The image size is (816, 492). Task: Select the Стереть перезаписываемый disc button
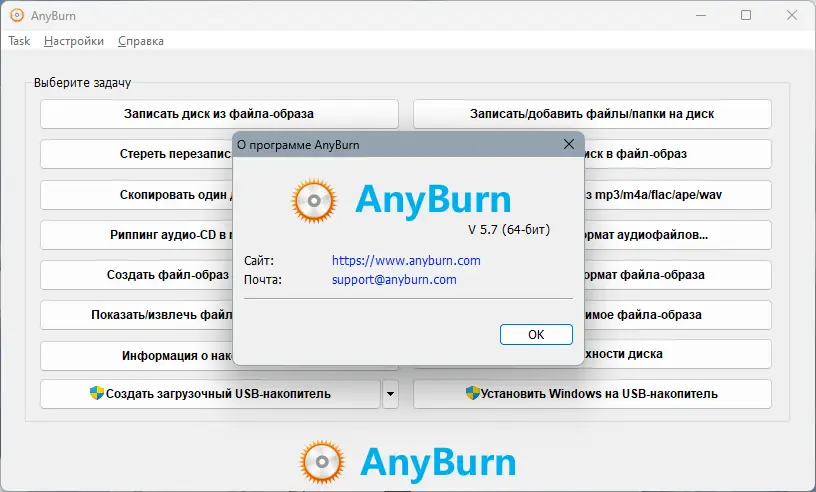(136, 154)
